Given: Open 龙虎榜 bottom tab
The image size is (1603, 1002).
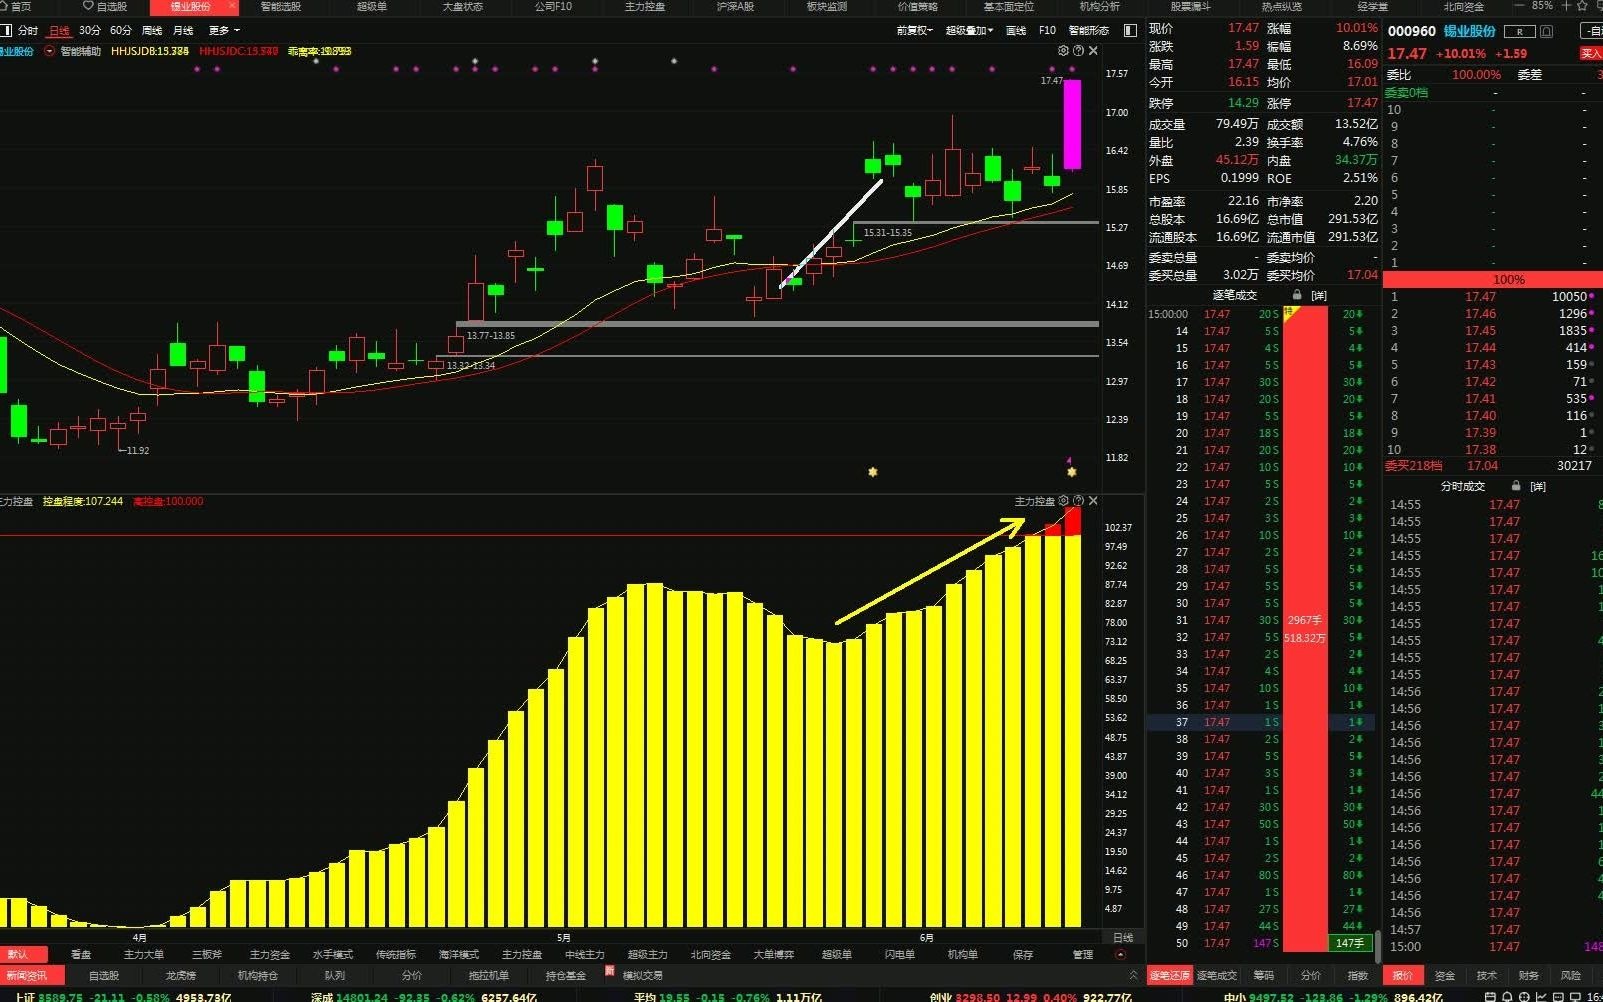Looking at the screenshot, I should [181, 975].
